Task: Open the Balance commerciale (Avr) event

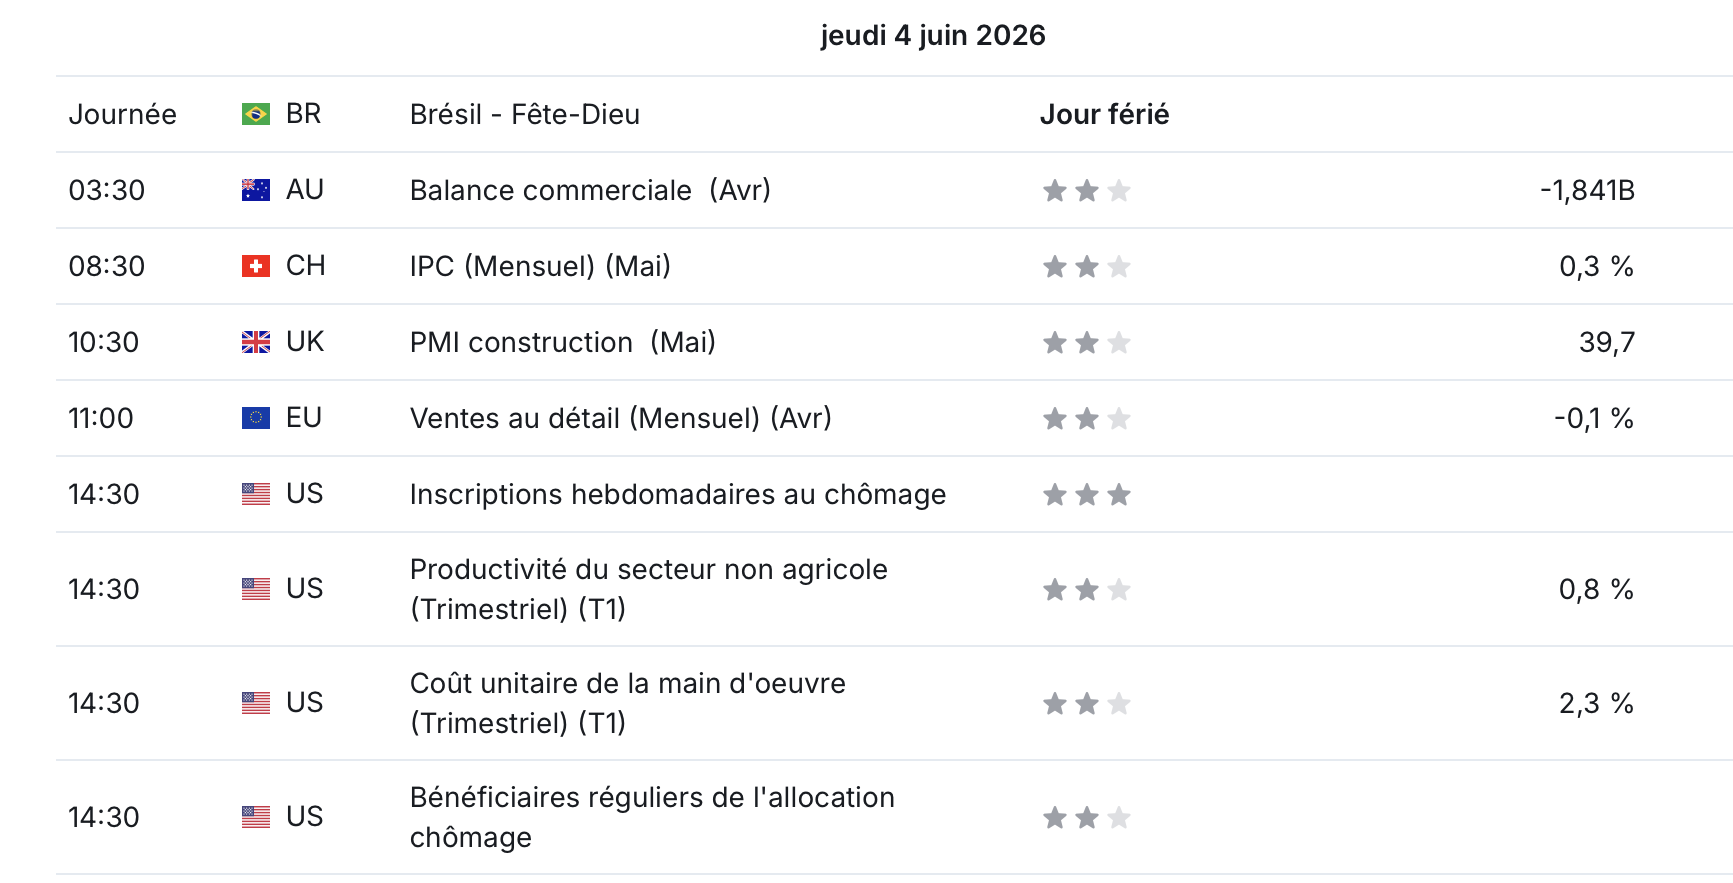Action: tap(590, 190)
